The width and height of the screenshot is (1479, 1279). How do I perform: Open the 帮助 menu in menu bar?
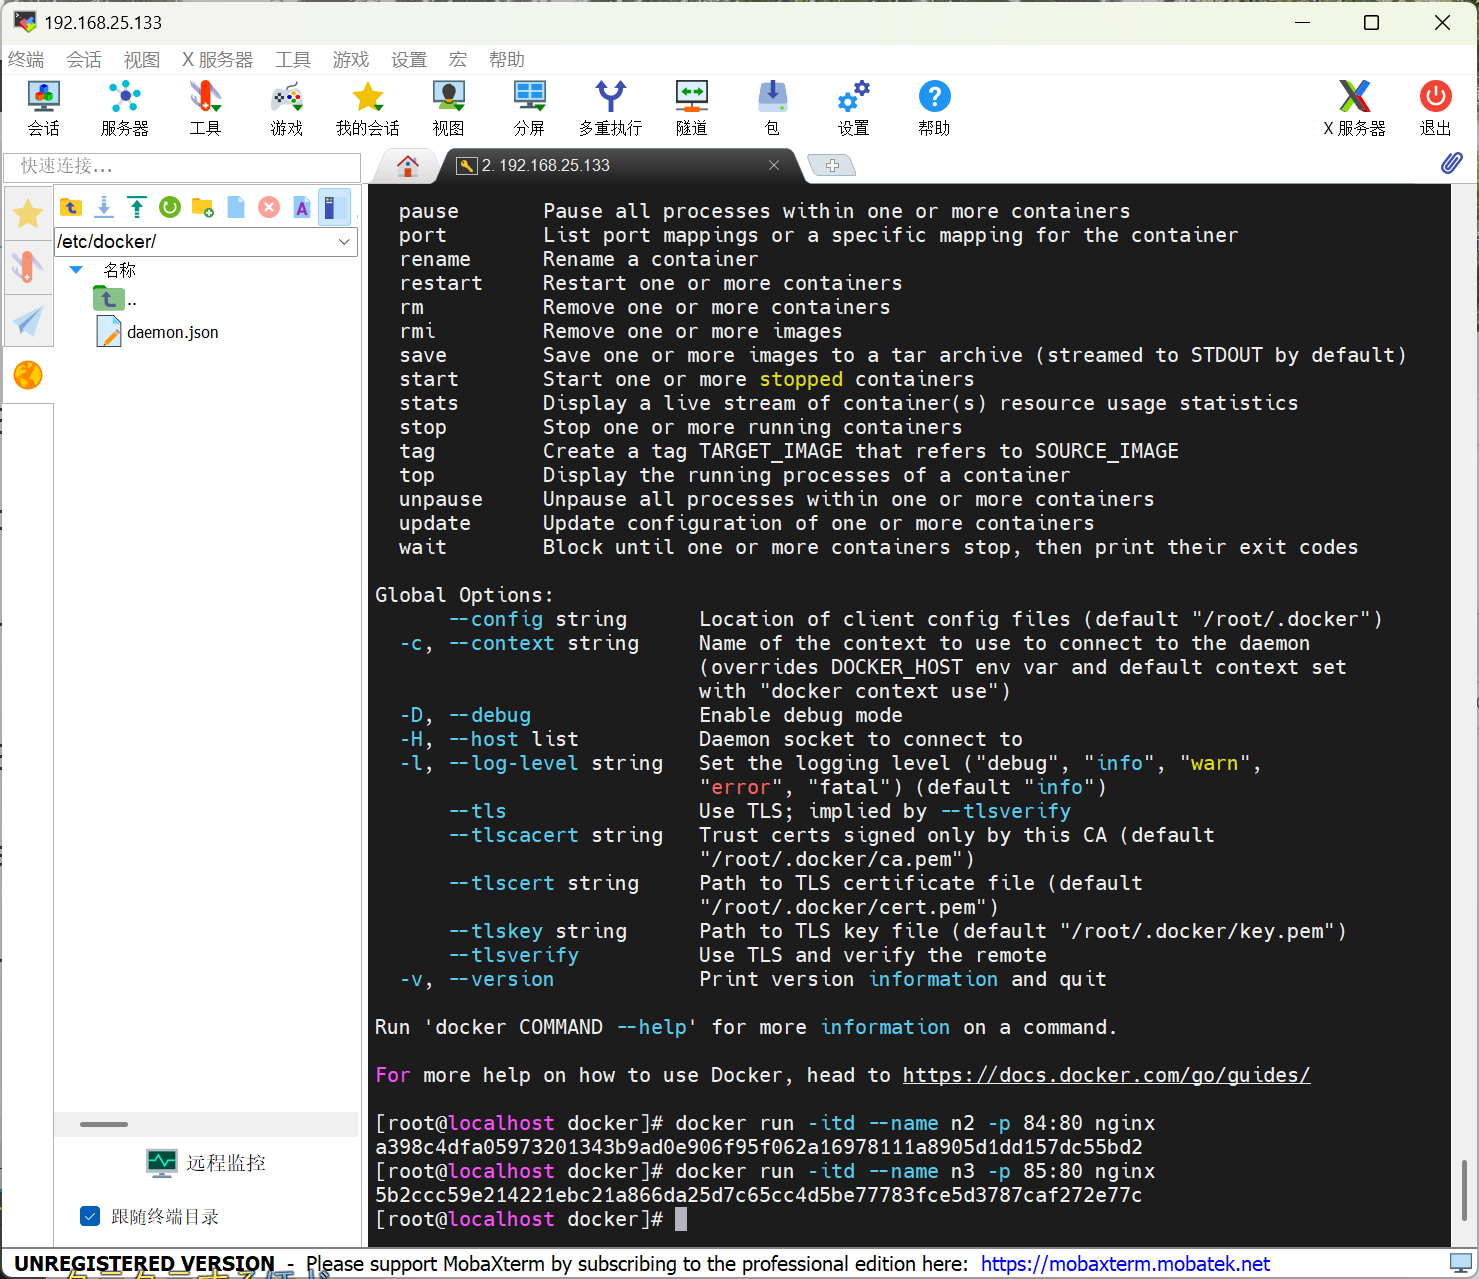click(x=507, y=60)
